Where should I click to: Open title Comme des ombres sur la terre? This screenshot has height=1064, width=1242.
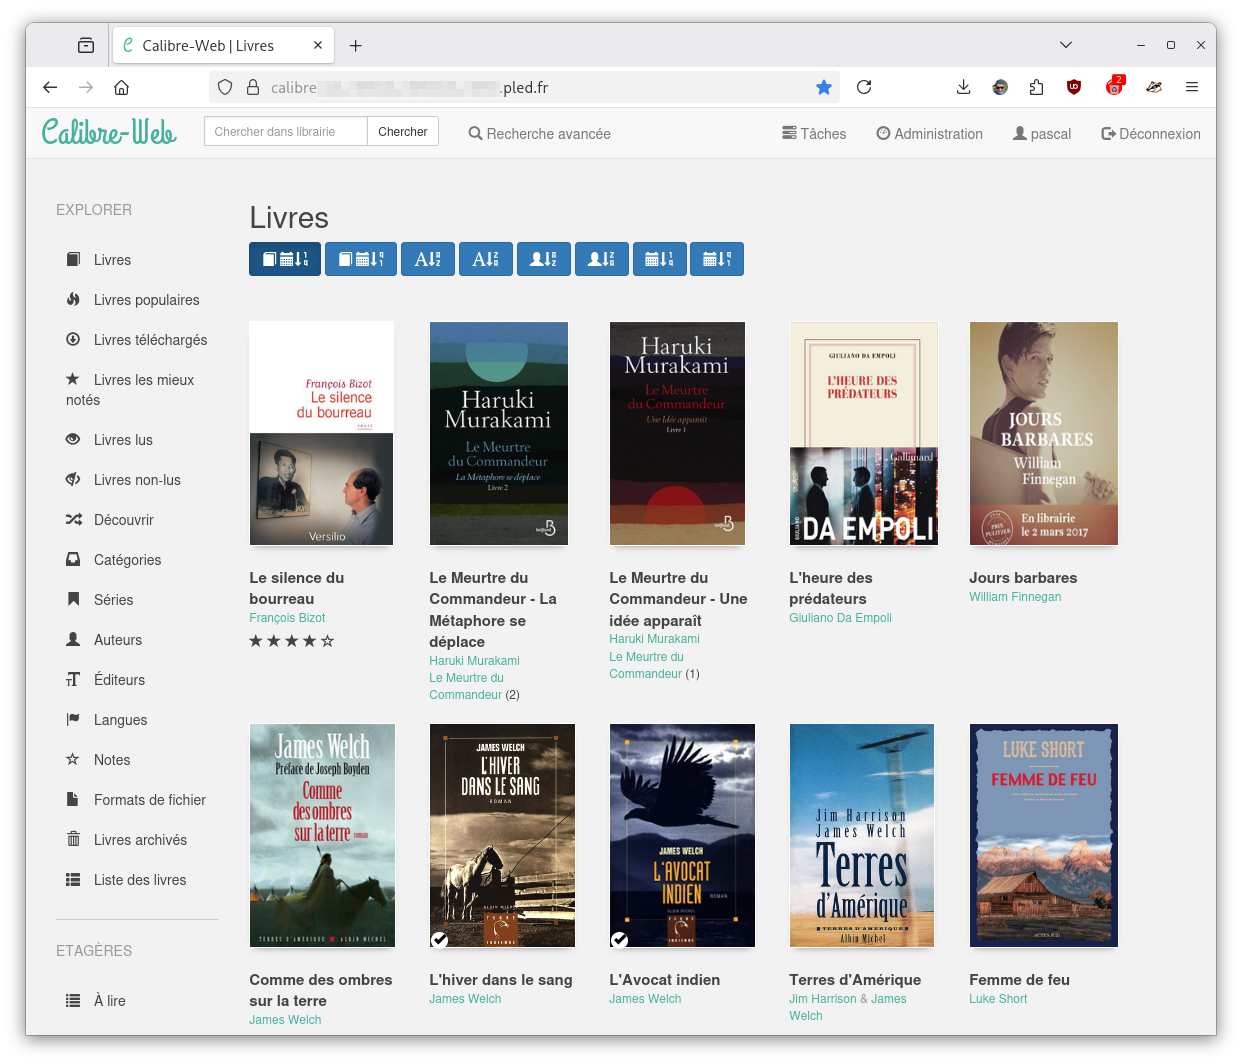tap(320, 990)
